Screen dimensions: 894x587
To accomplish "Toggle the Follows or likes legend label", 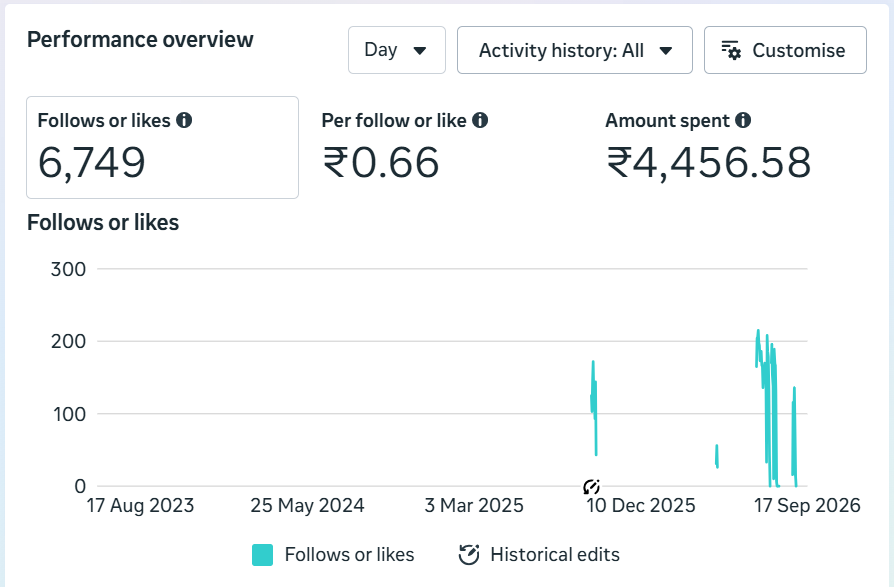I will tap(350, 555).
